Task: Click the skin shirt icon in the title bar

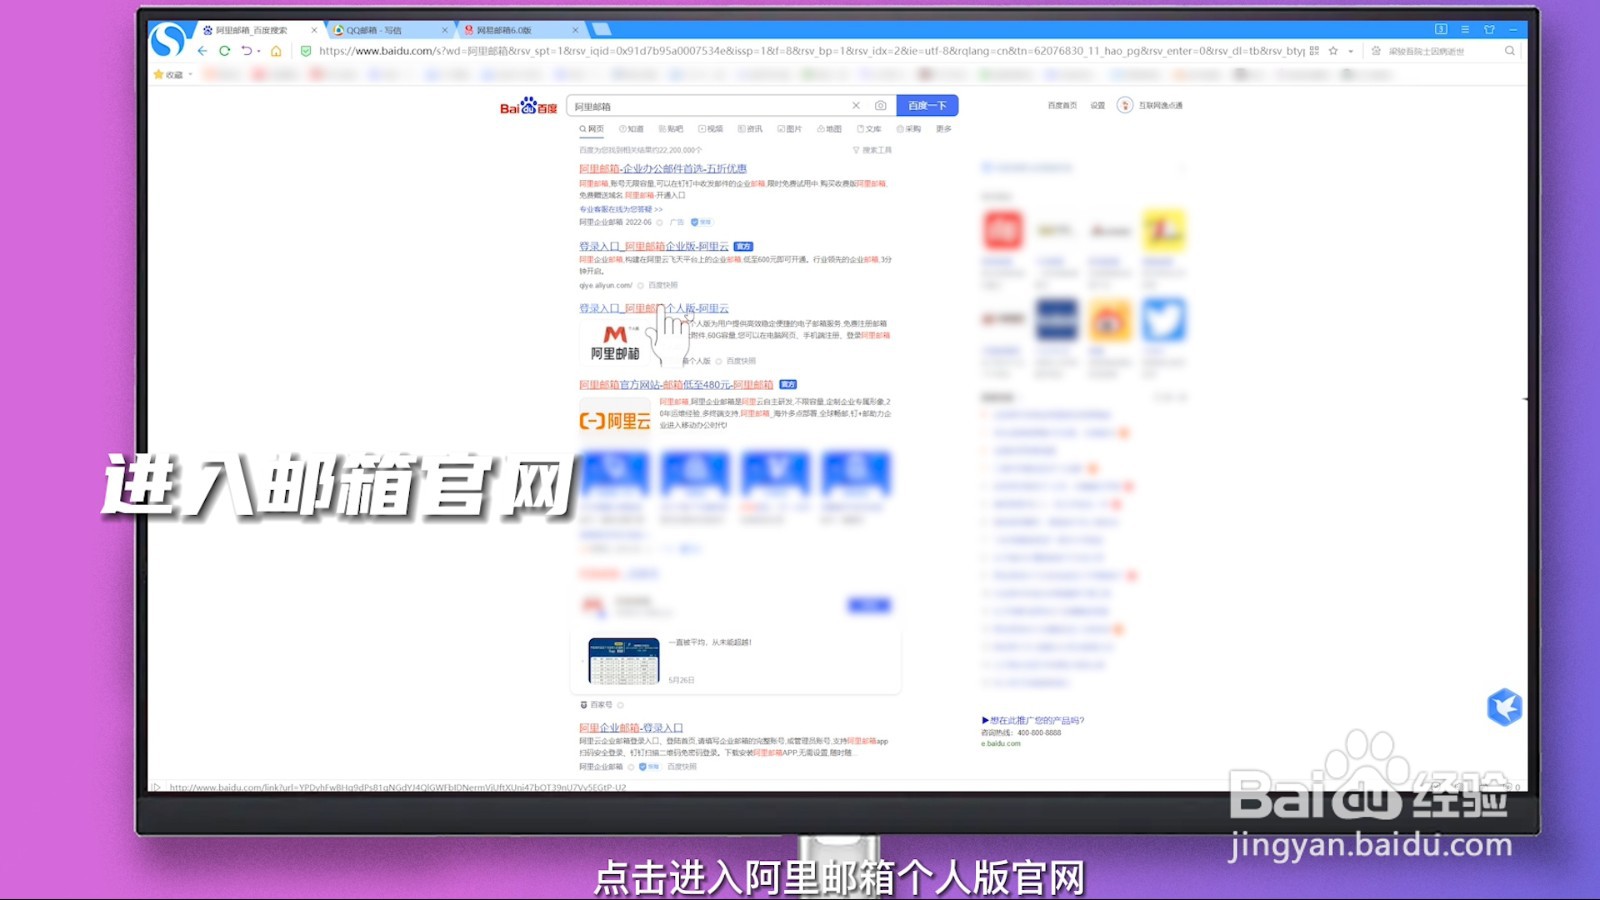Action: pyautogui.click(x=1489, y=30)
